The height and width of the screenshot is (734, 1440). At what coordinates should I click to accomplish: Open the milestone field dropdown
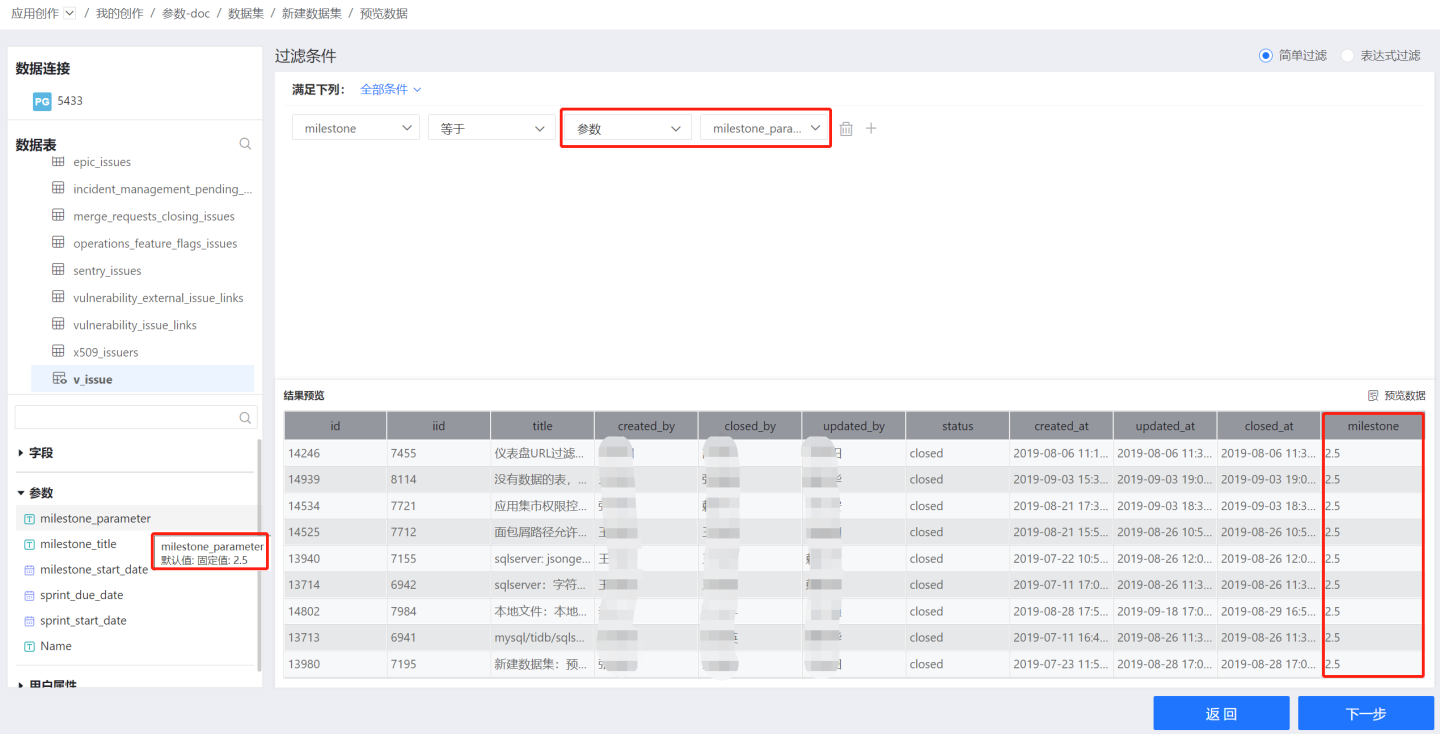tap(355, 128)
